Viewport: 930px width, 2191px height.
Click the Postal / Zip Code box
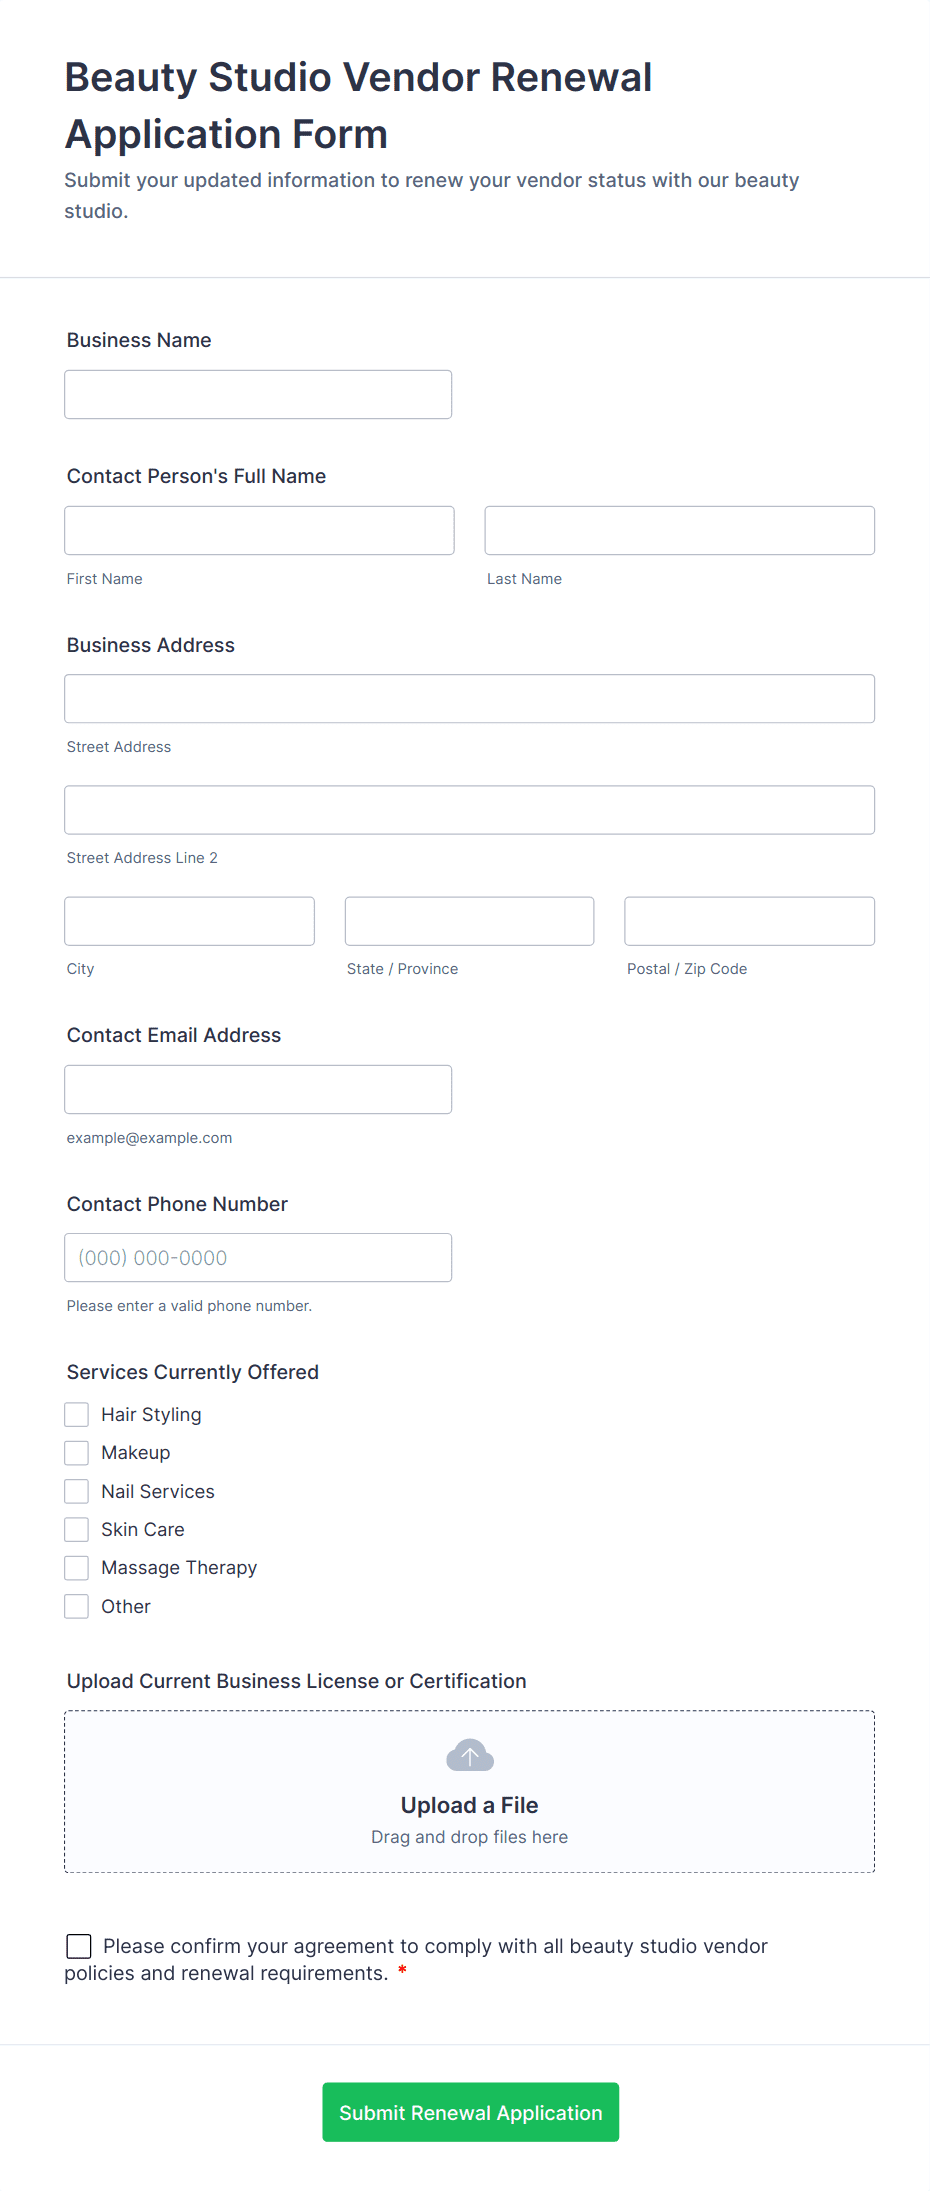click(749, 920)
